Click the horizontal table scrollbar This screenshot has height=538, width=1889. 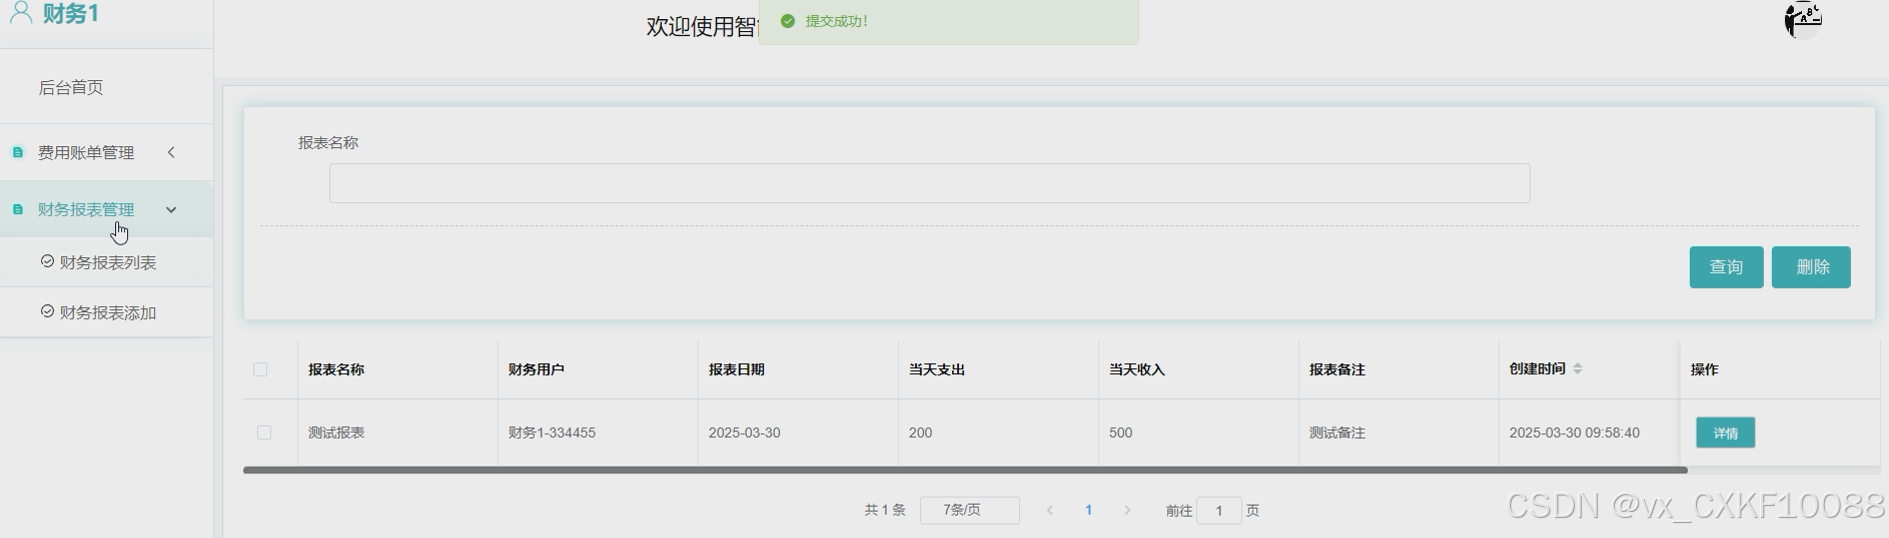pyautogui.click(x=965, y=470)
